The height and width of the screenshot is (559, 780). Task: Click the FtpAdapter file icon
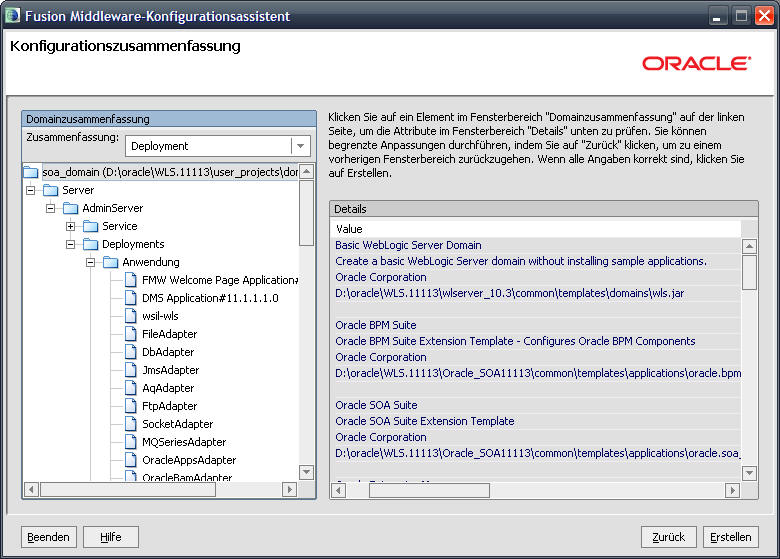click(131, 406)
